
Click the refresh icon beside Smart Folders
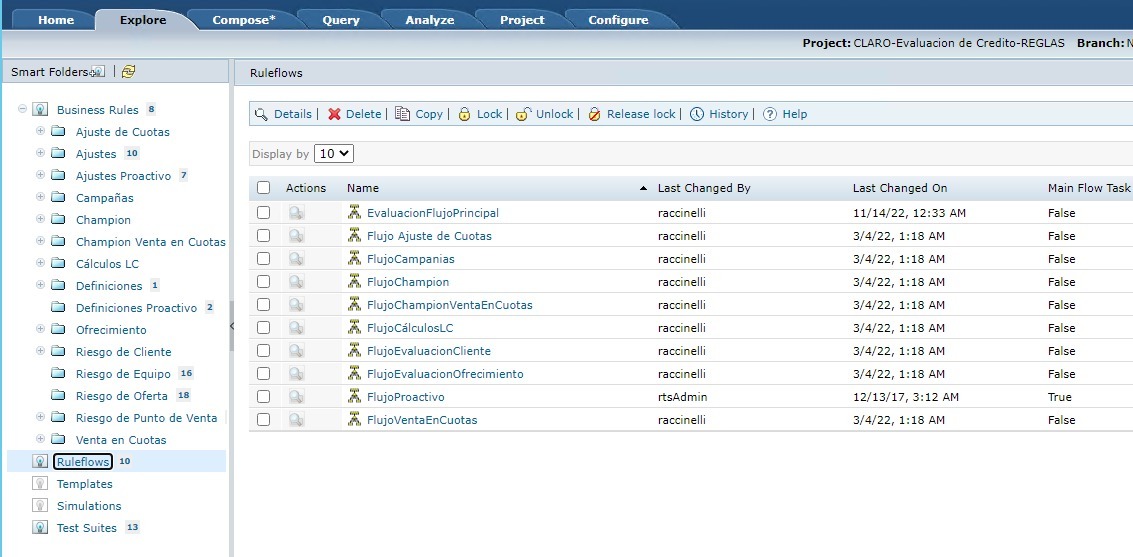(128, 72)
